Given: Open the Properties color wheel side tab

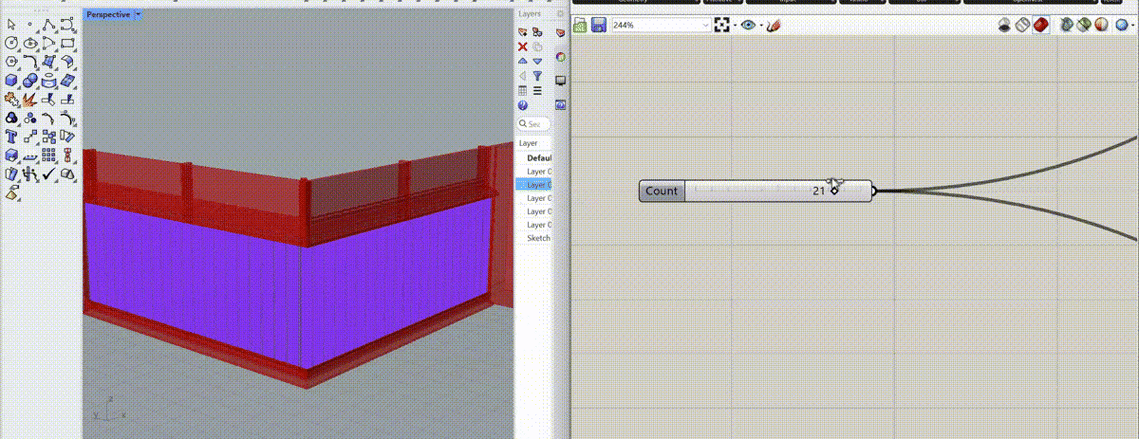Looking at the screenshot, I should [561, 57].
